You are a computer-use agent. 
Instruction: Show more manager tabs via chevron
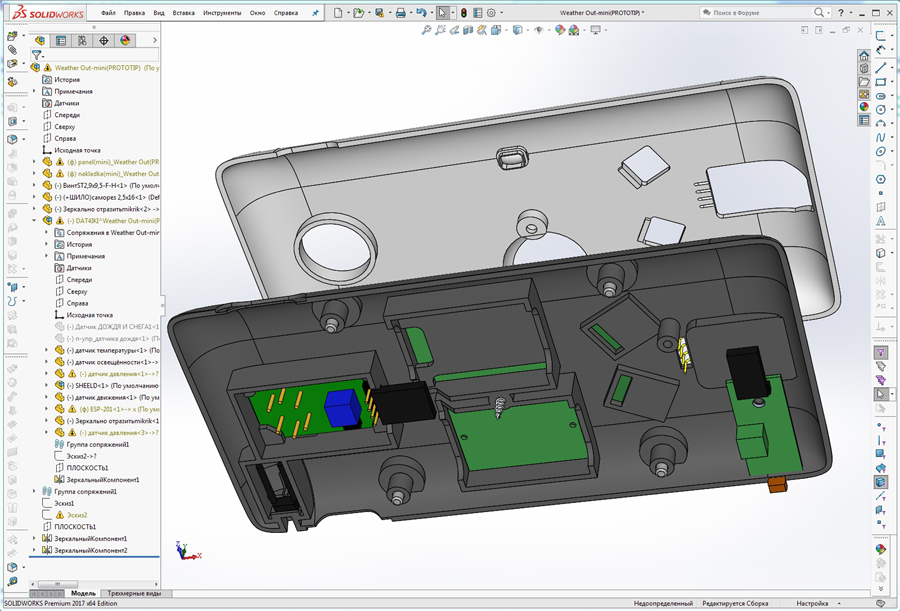(x=154, y=40)
